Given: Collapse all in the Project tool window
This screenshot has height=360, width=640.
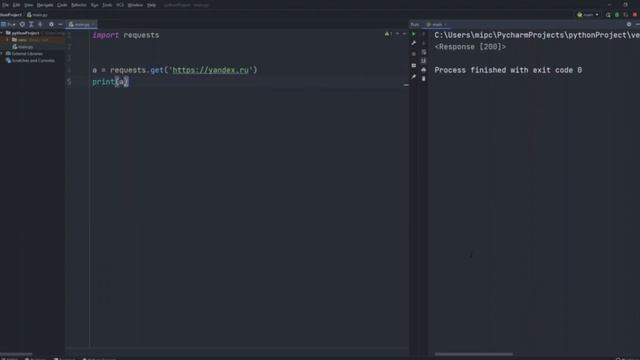Looking at the screenshot, I should (x=40, y=24).
